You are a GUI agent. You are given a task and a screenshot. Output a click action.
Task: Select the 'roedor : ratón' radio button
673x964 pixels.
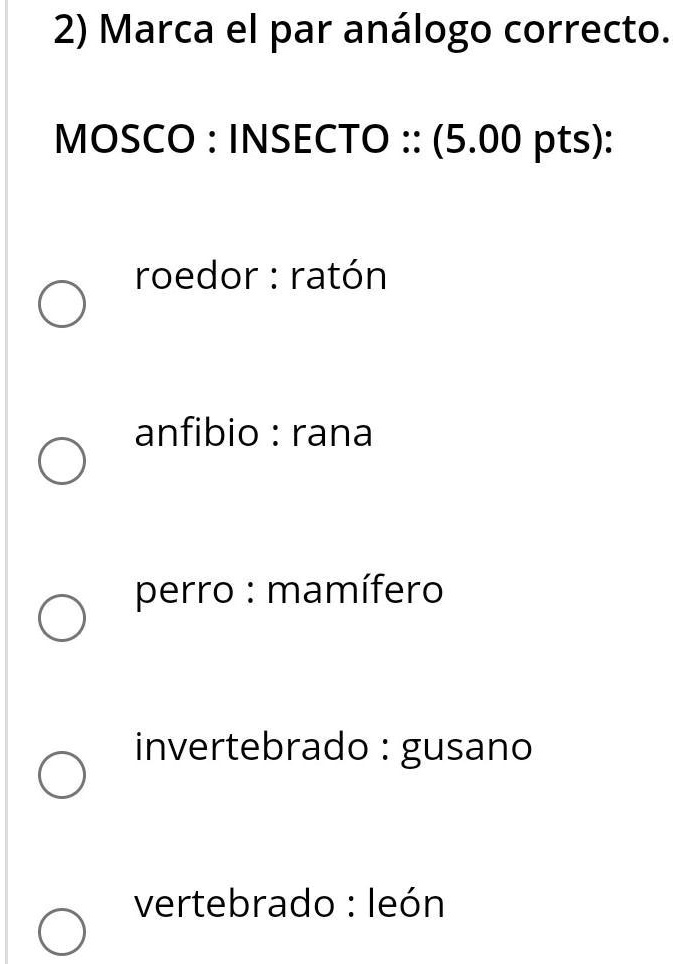61,305
